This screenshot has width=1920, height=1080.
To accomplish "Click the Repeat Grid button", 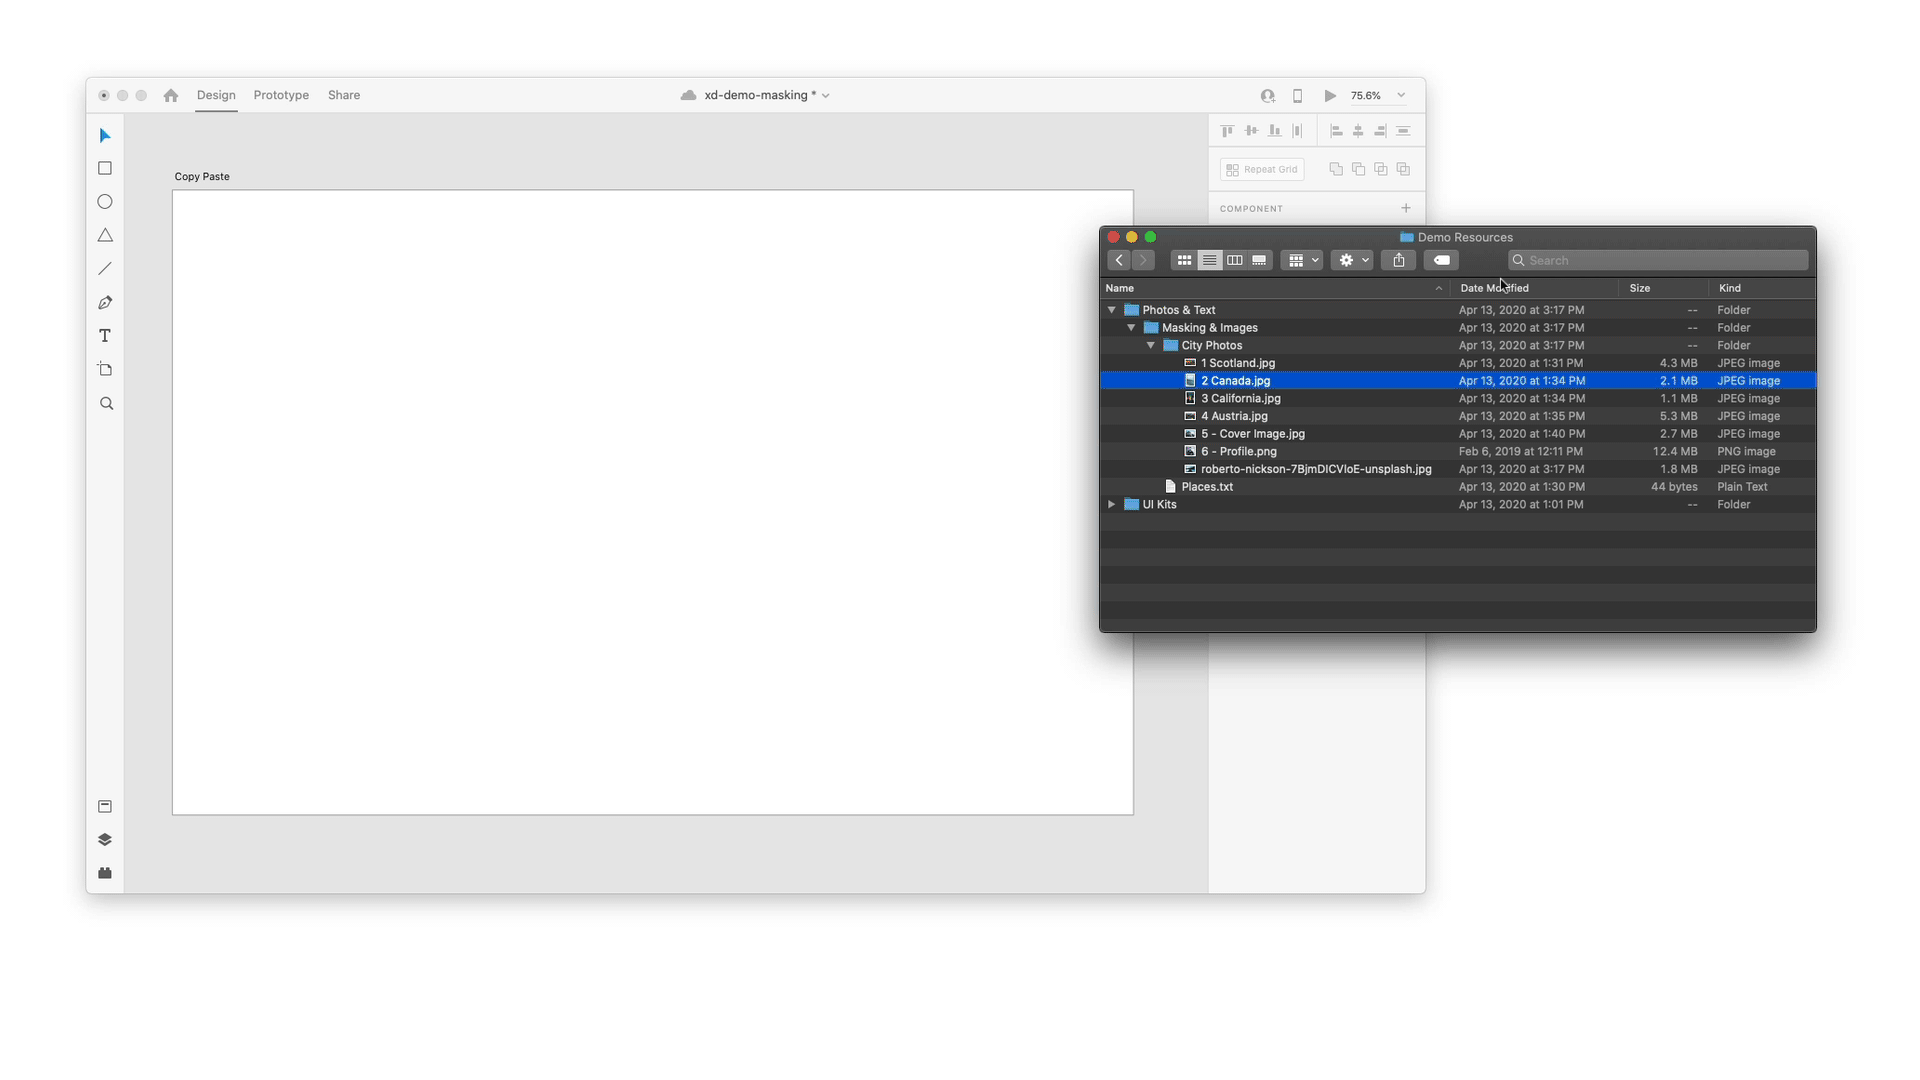I will click(1262, 170).
